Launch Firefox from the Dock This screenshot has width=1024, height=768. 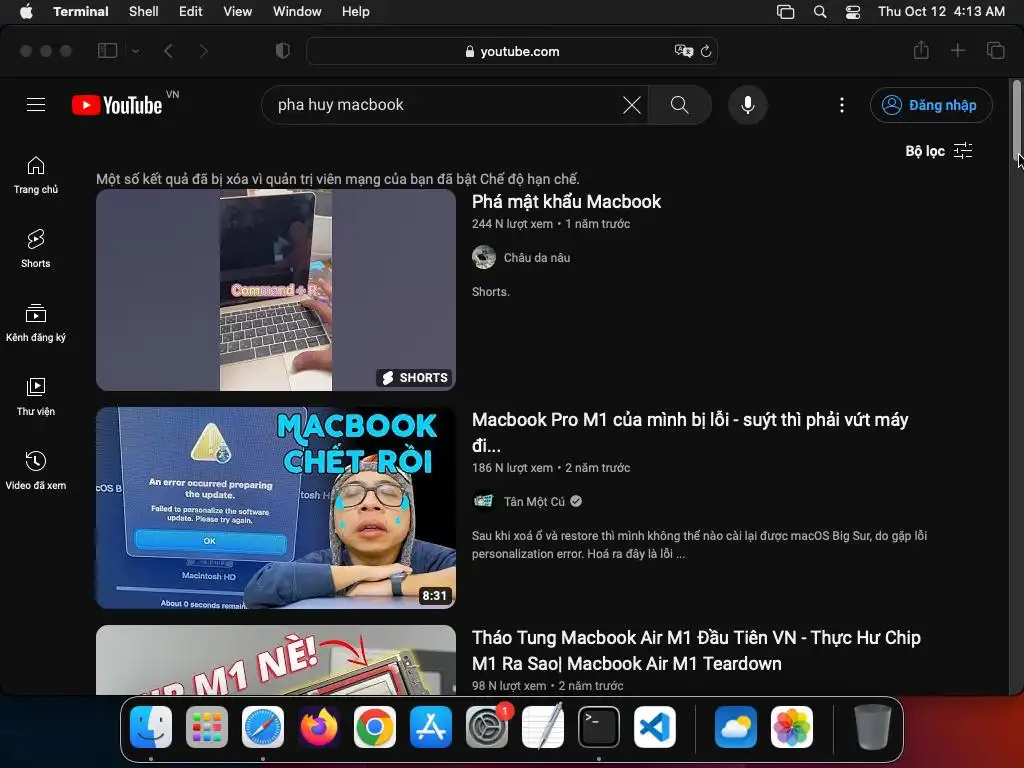(319, 727)
